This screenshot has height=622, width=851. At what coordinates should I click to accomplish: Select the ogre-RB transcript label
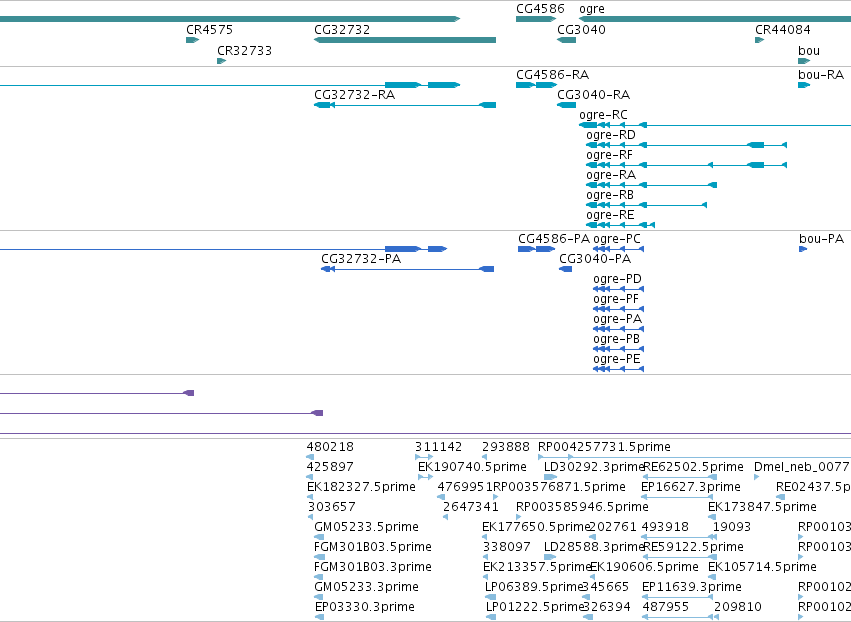(610, 195)
